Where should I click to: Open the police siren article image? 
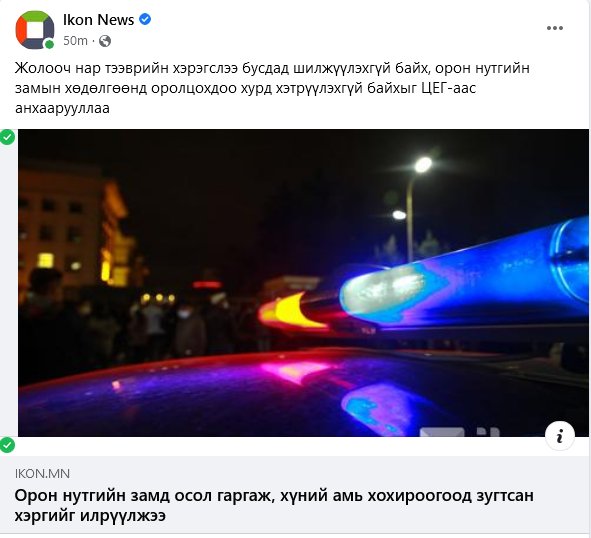click(x=303, y=283)
